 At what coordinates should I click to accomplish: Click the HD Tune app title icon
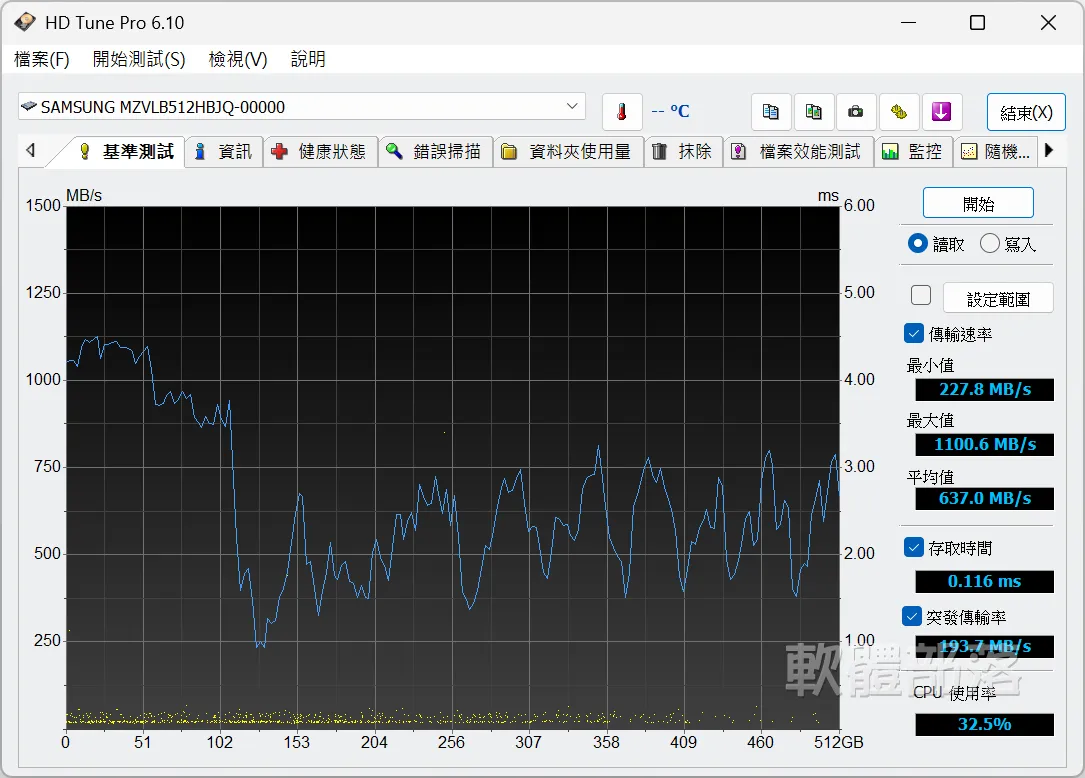25,22
